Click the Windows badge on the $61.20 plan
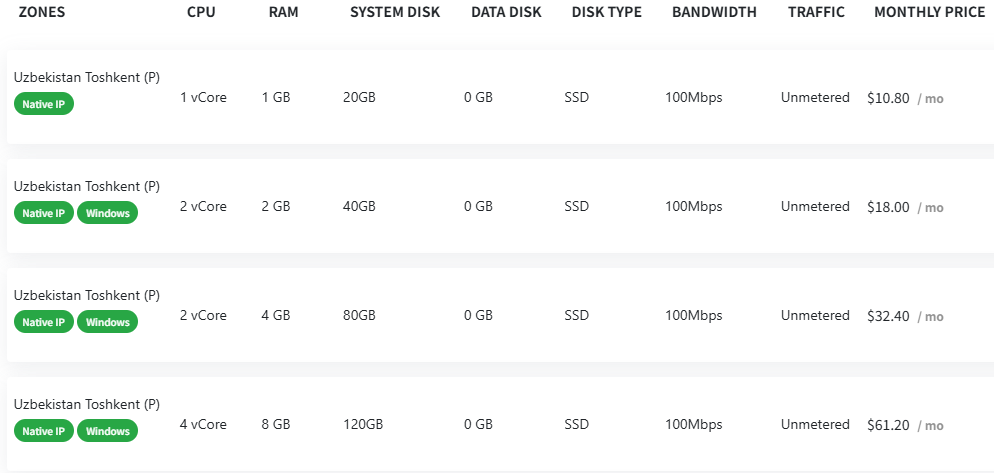Screen dimensions: 994x473 tap(107, 431)
